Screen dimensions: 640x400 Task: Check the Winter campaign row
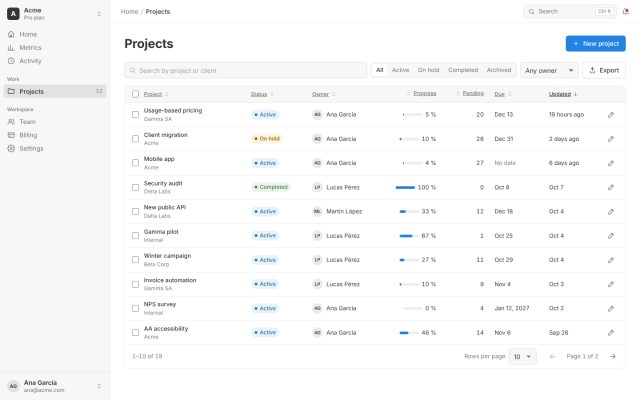pos(136,260)
